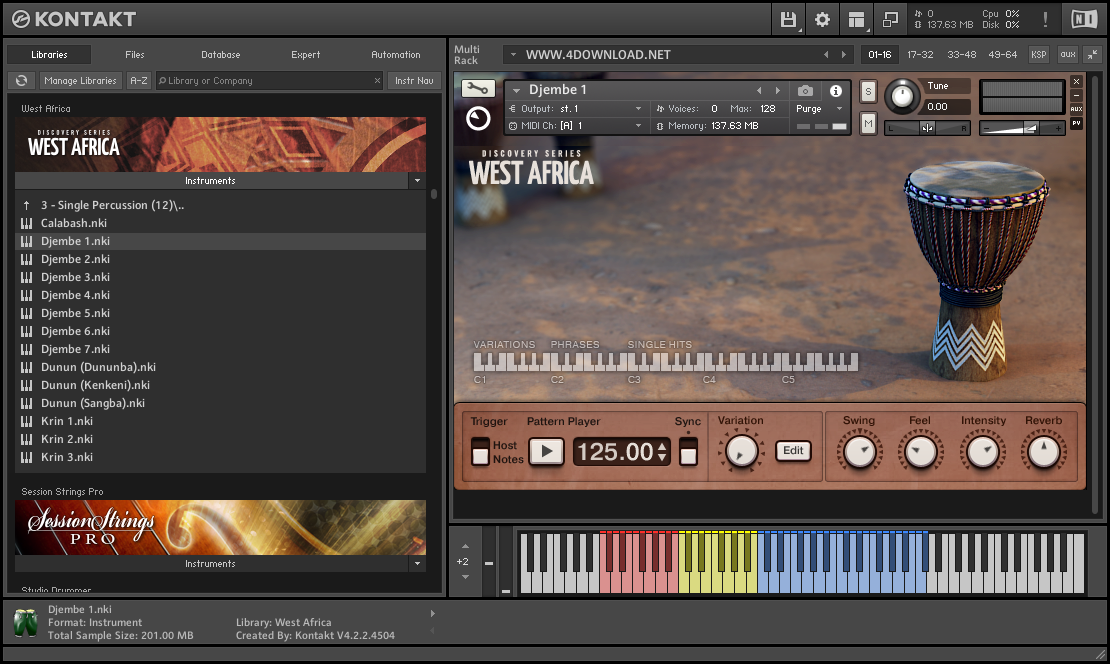The height and width of the screenshot is (664, 1110).
Task: Select rack page 33-48
Action: click(x=961, y=55)
